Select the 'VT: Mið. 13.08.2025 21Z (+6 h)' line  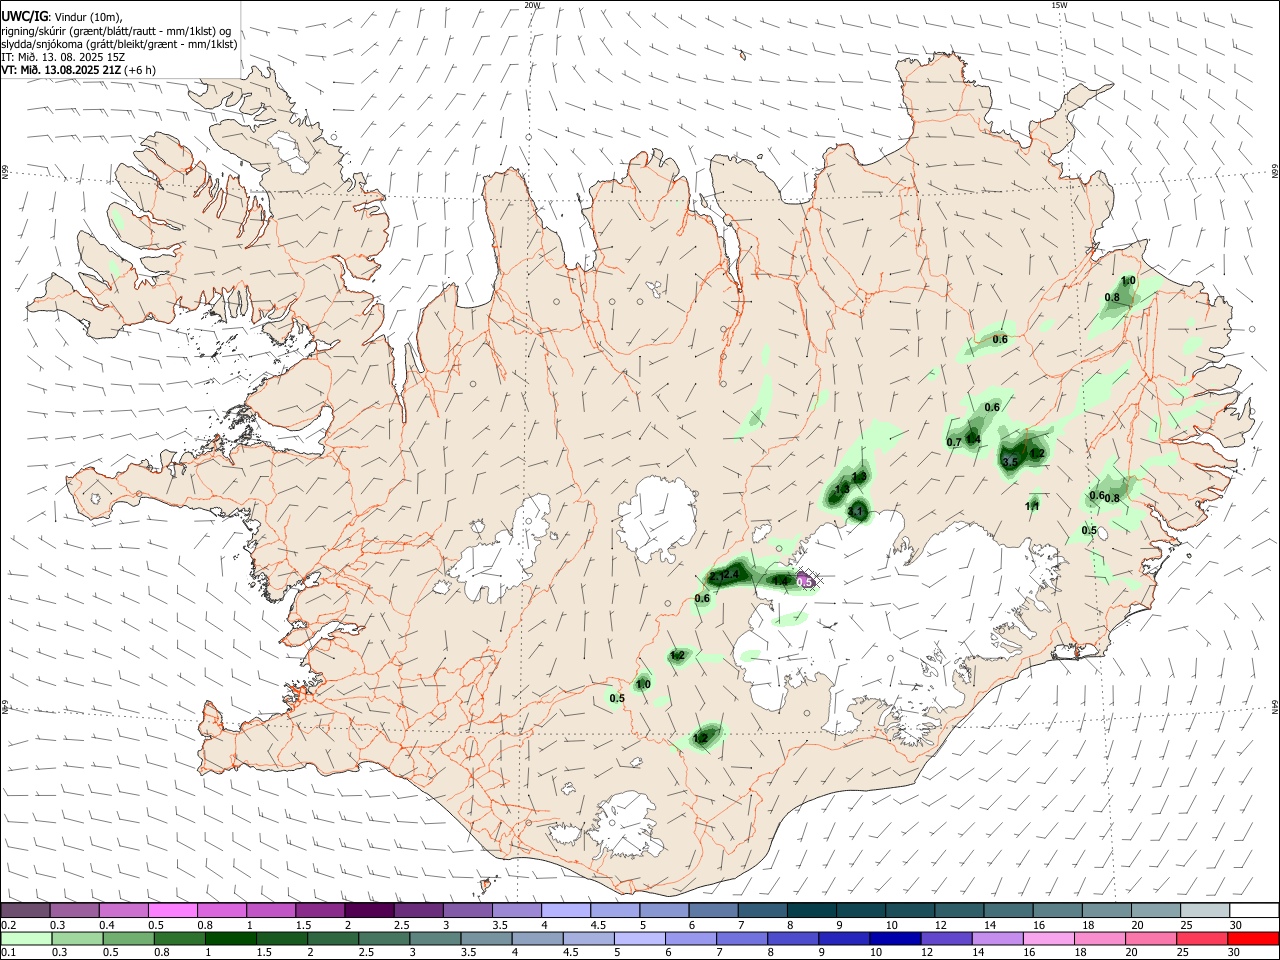pyautogui.click(x=79, y=70)
